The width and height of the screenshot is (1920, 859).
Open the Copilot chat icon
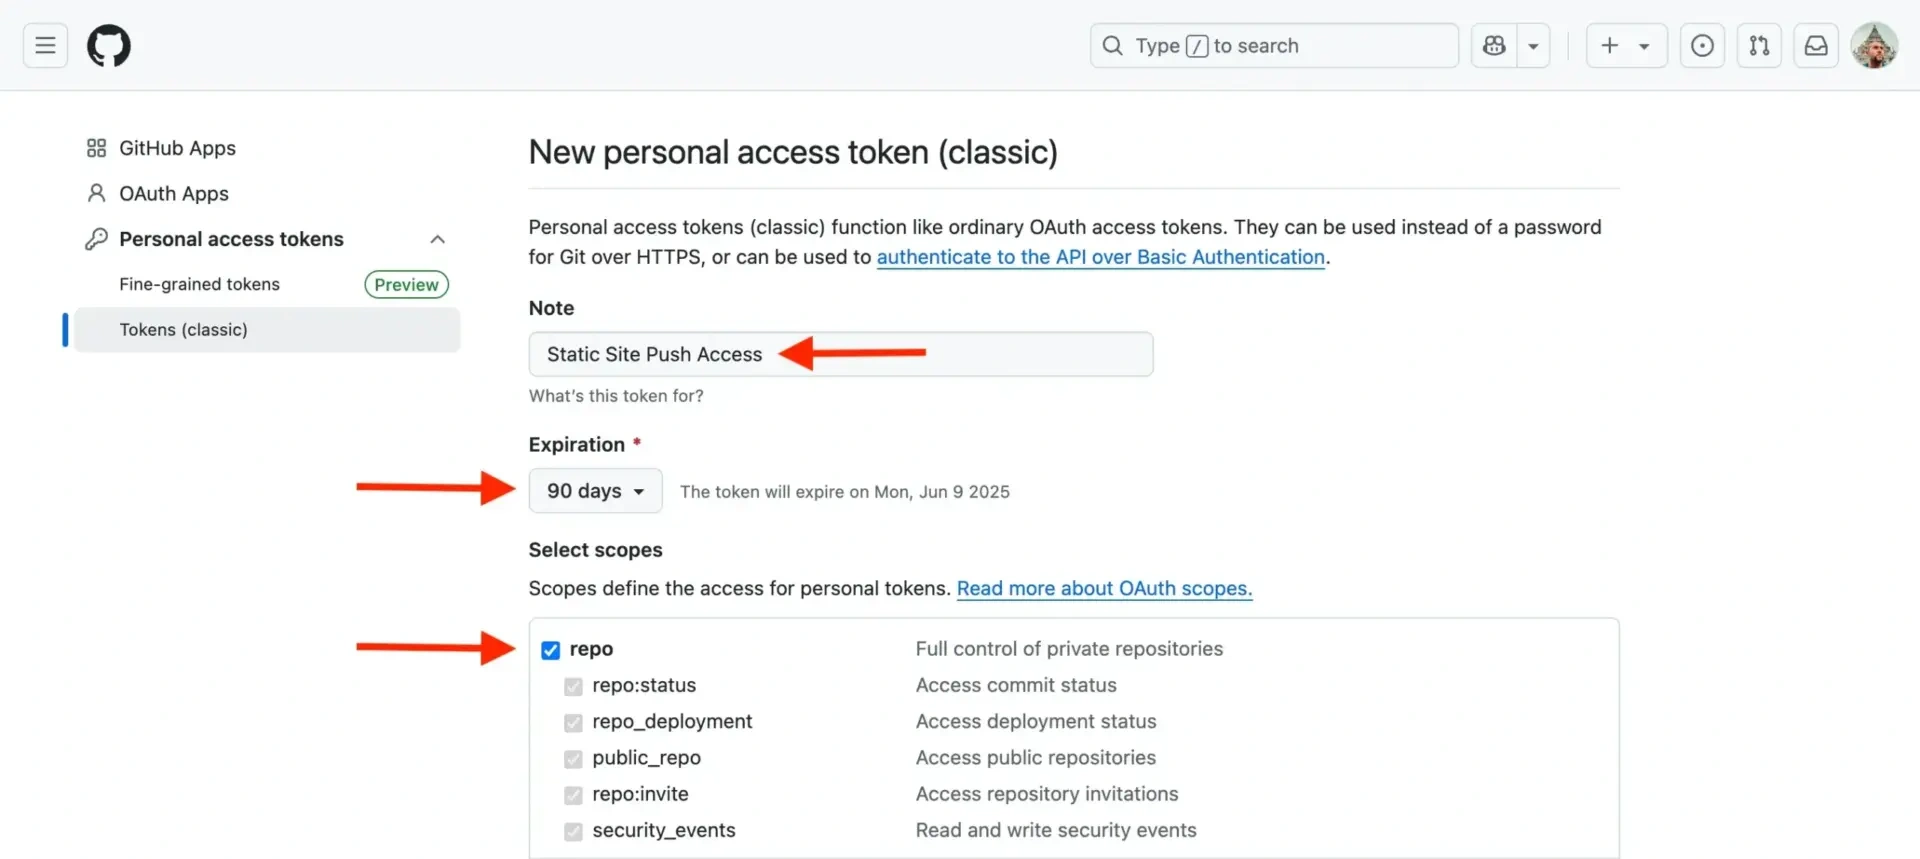tap(1494, 46)
